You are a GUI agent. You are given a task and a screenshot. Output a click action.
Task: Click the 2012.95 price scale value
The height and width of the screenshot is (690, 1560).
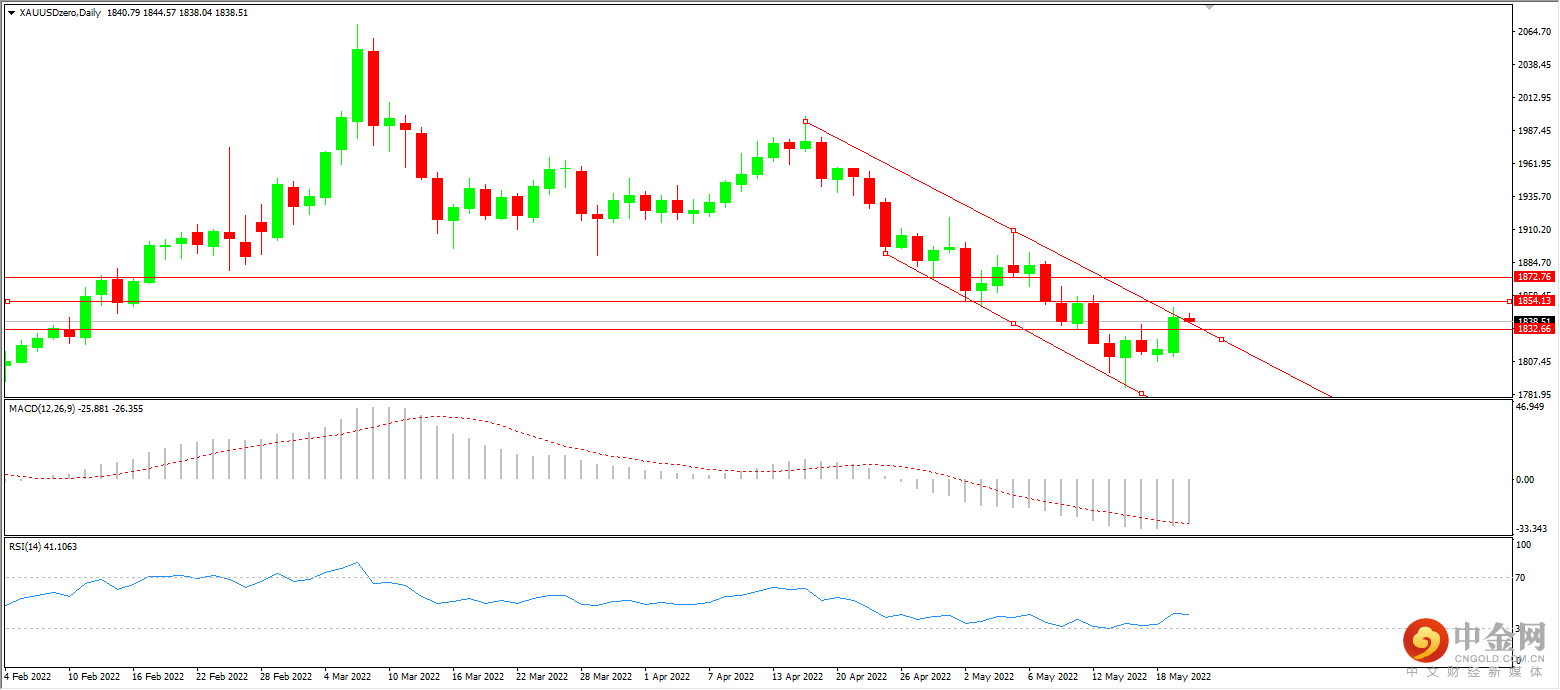click(x=1534, y=98)
